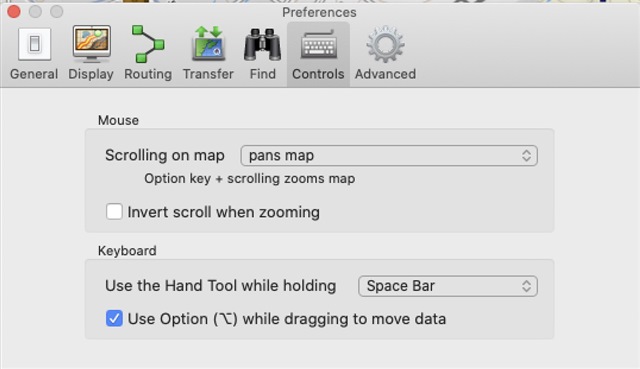Select the Controls keyboard icon
This screenshot has height=369, width=640.
[318, 44]
